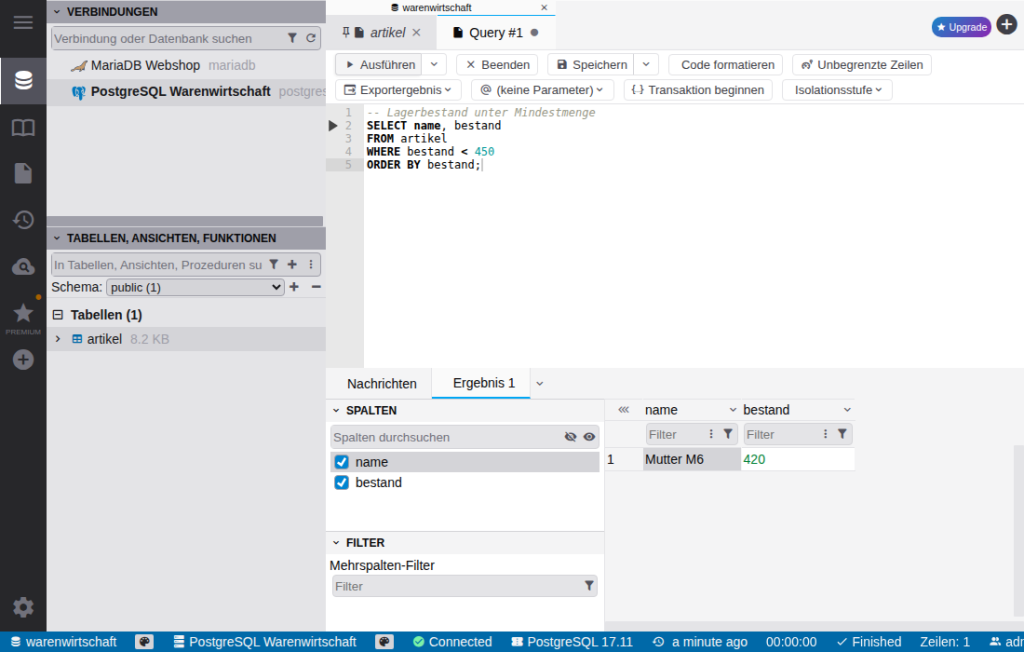Open bestand column filter options dots
Viewport: 1024px width, 652px height.
pos(825,434)
